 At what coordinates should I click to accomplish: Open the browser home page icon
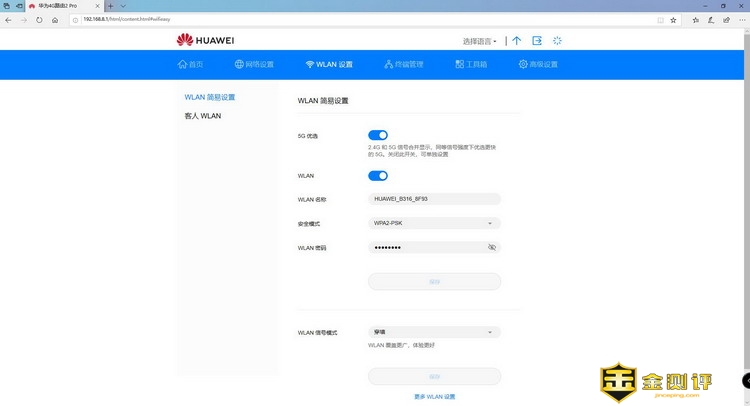coord(54,19)
